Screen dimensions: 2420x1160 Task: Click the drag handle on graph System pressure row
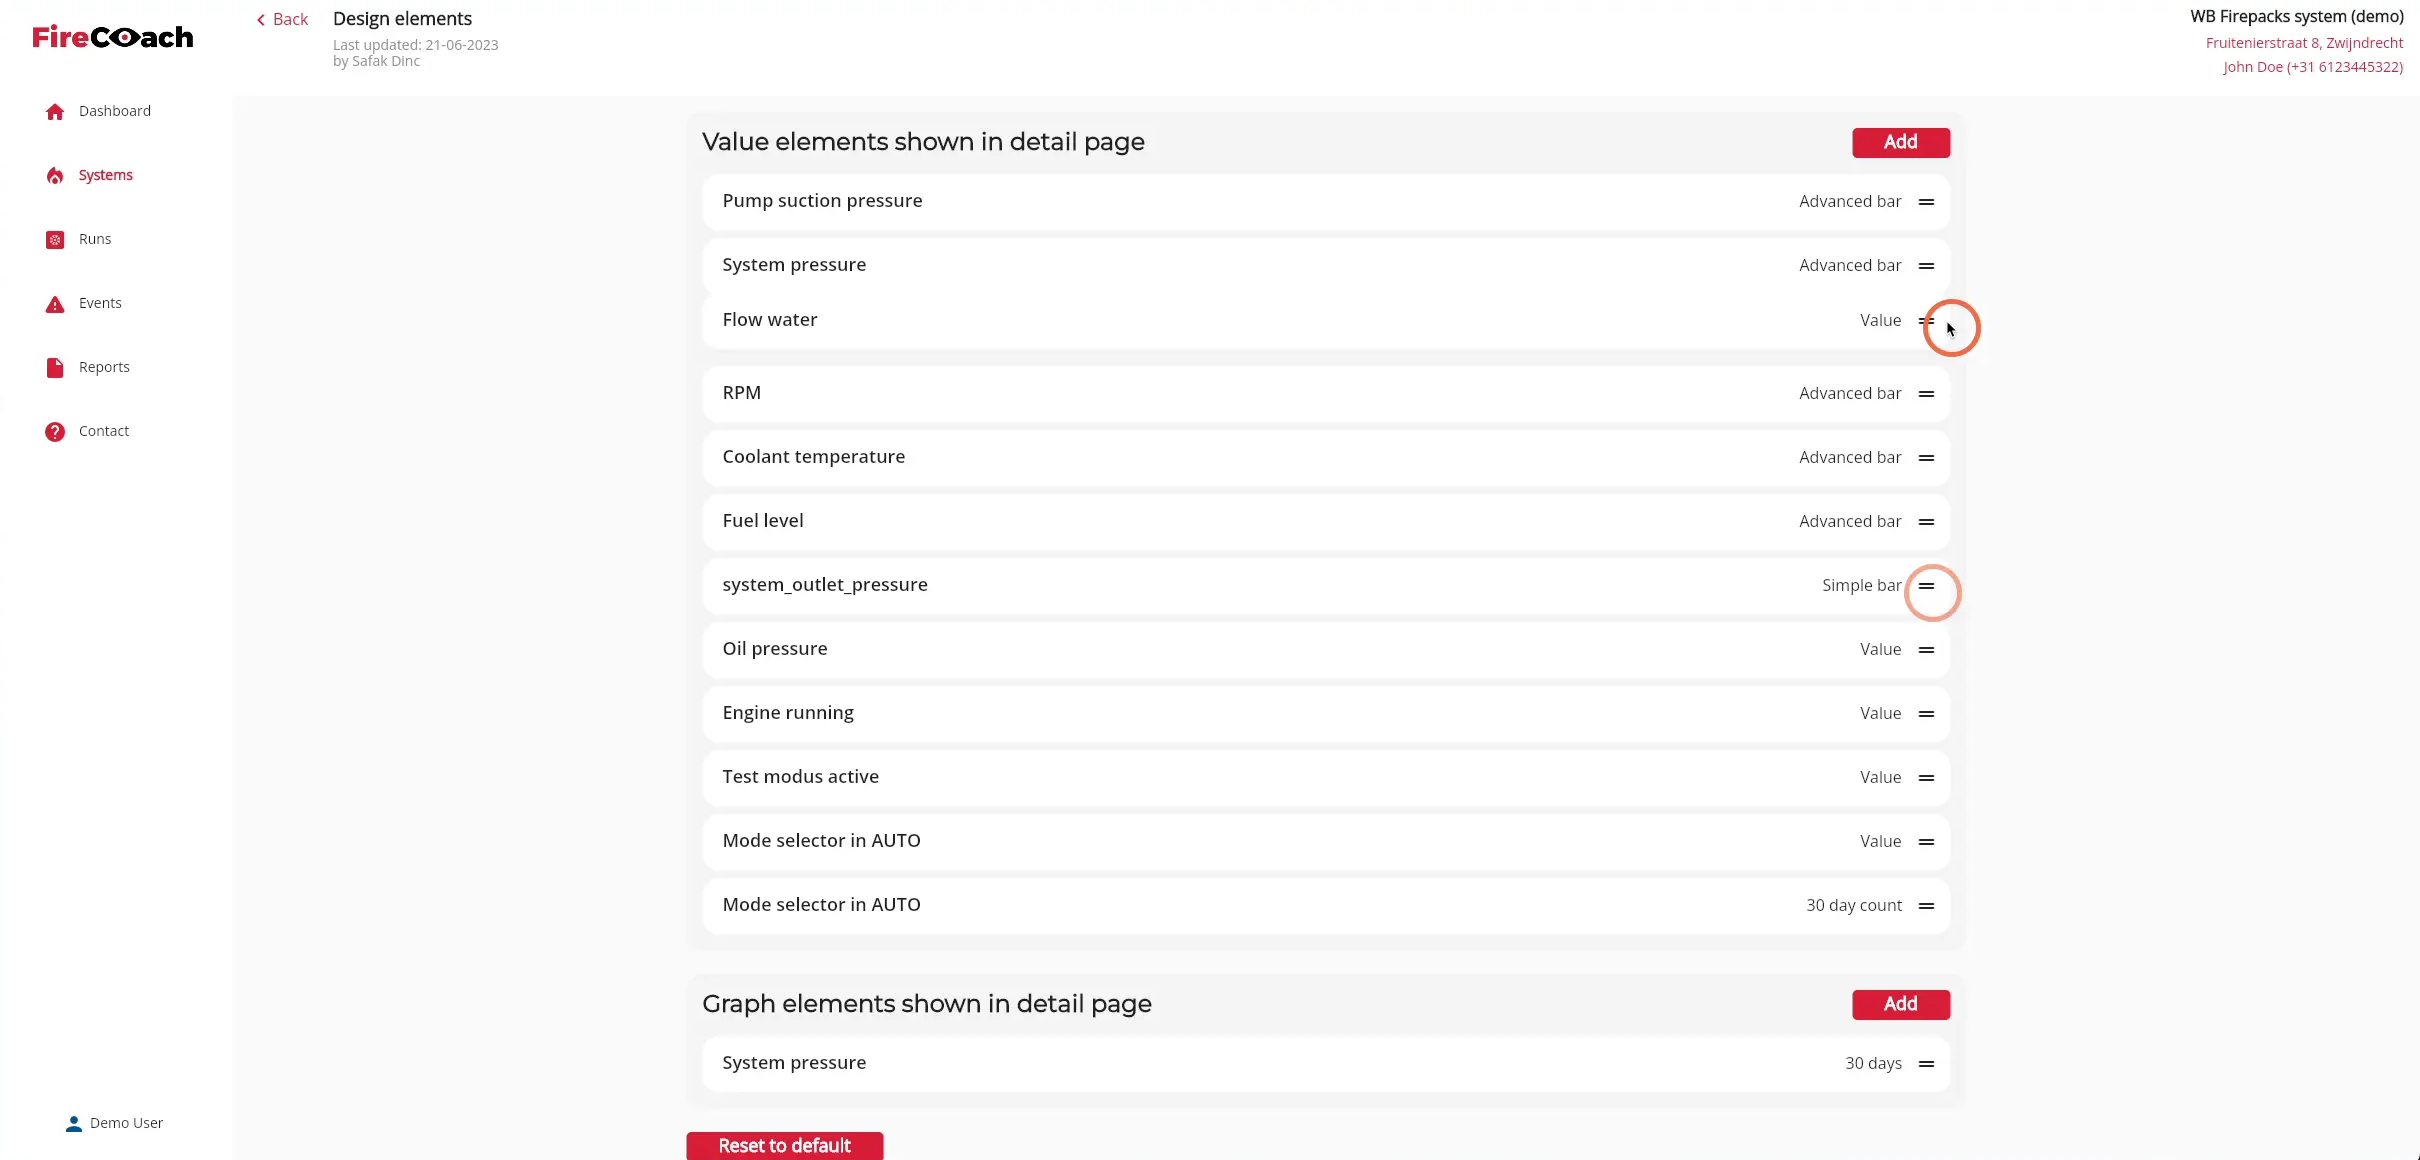click(x=1926, y=1064)
